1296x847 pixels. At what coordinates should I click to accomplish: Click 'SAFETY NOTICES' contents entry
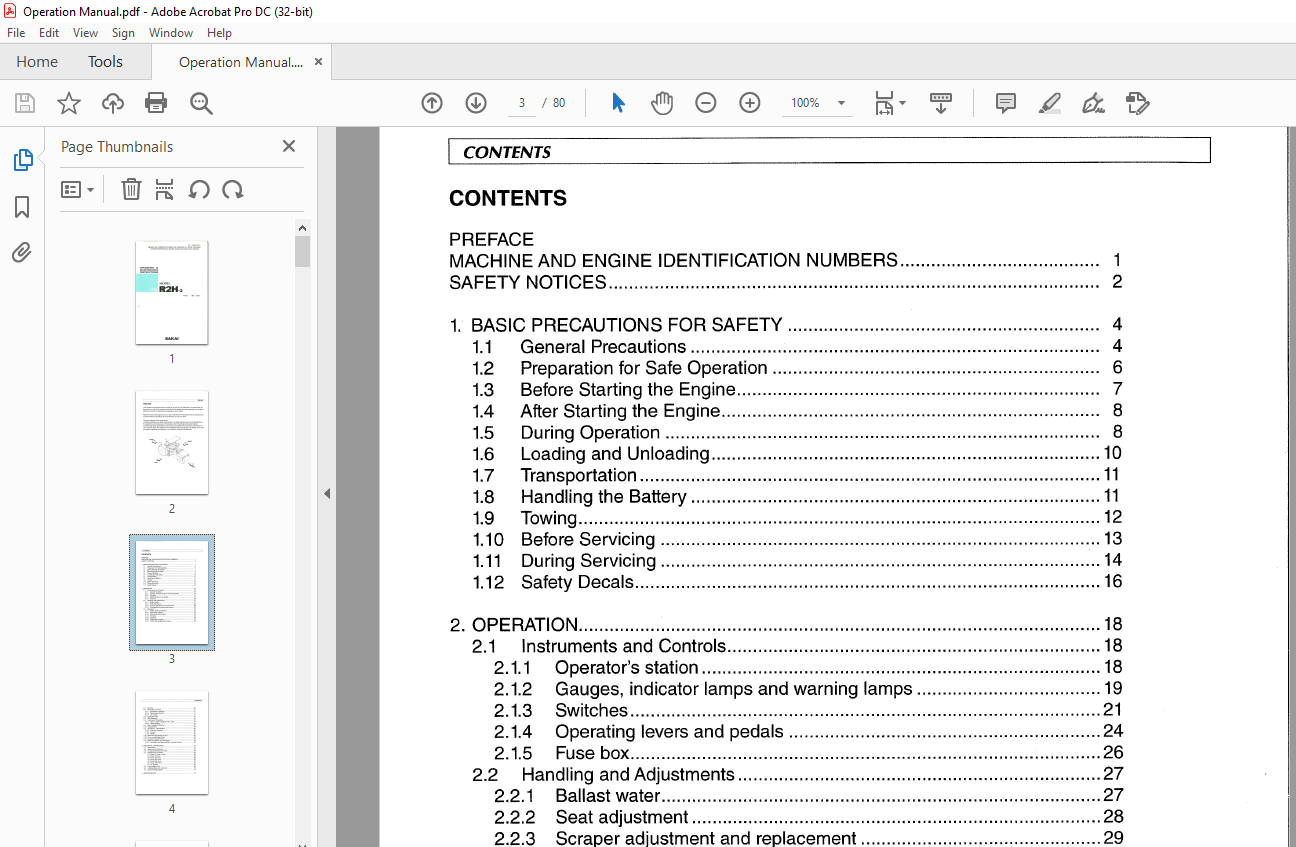tap(528, 282)
